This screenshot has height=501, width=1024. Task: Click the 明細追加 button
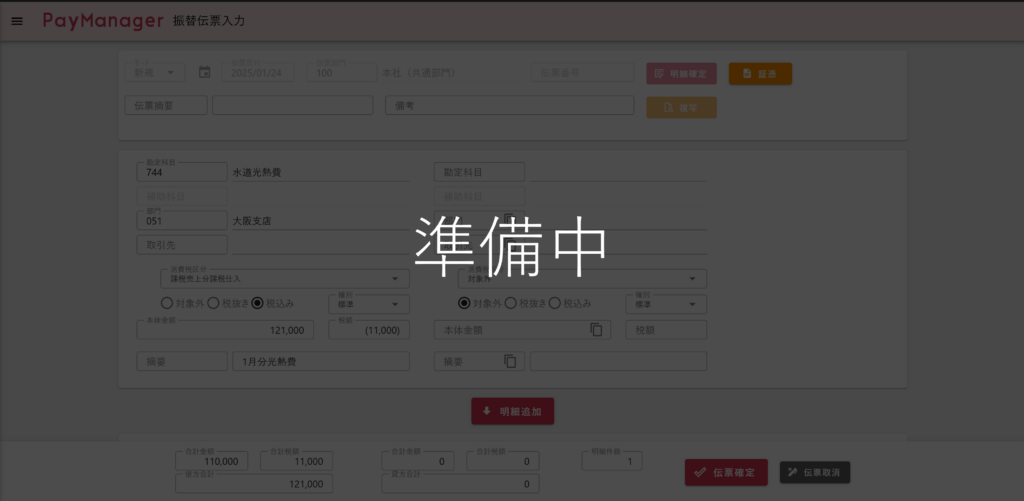point(513,412)
